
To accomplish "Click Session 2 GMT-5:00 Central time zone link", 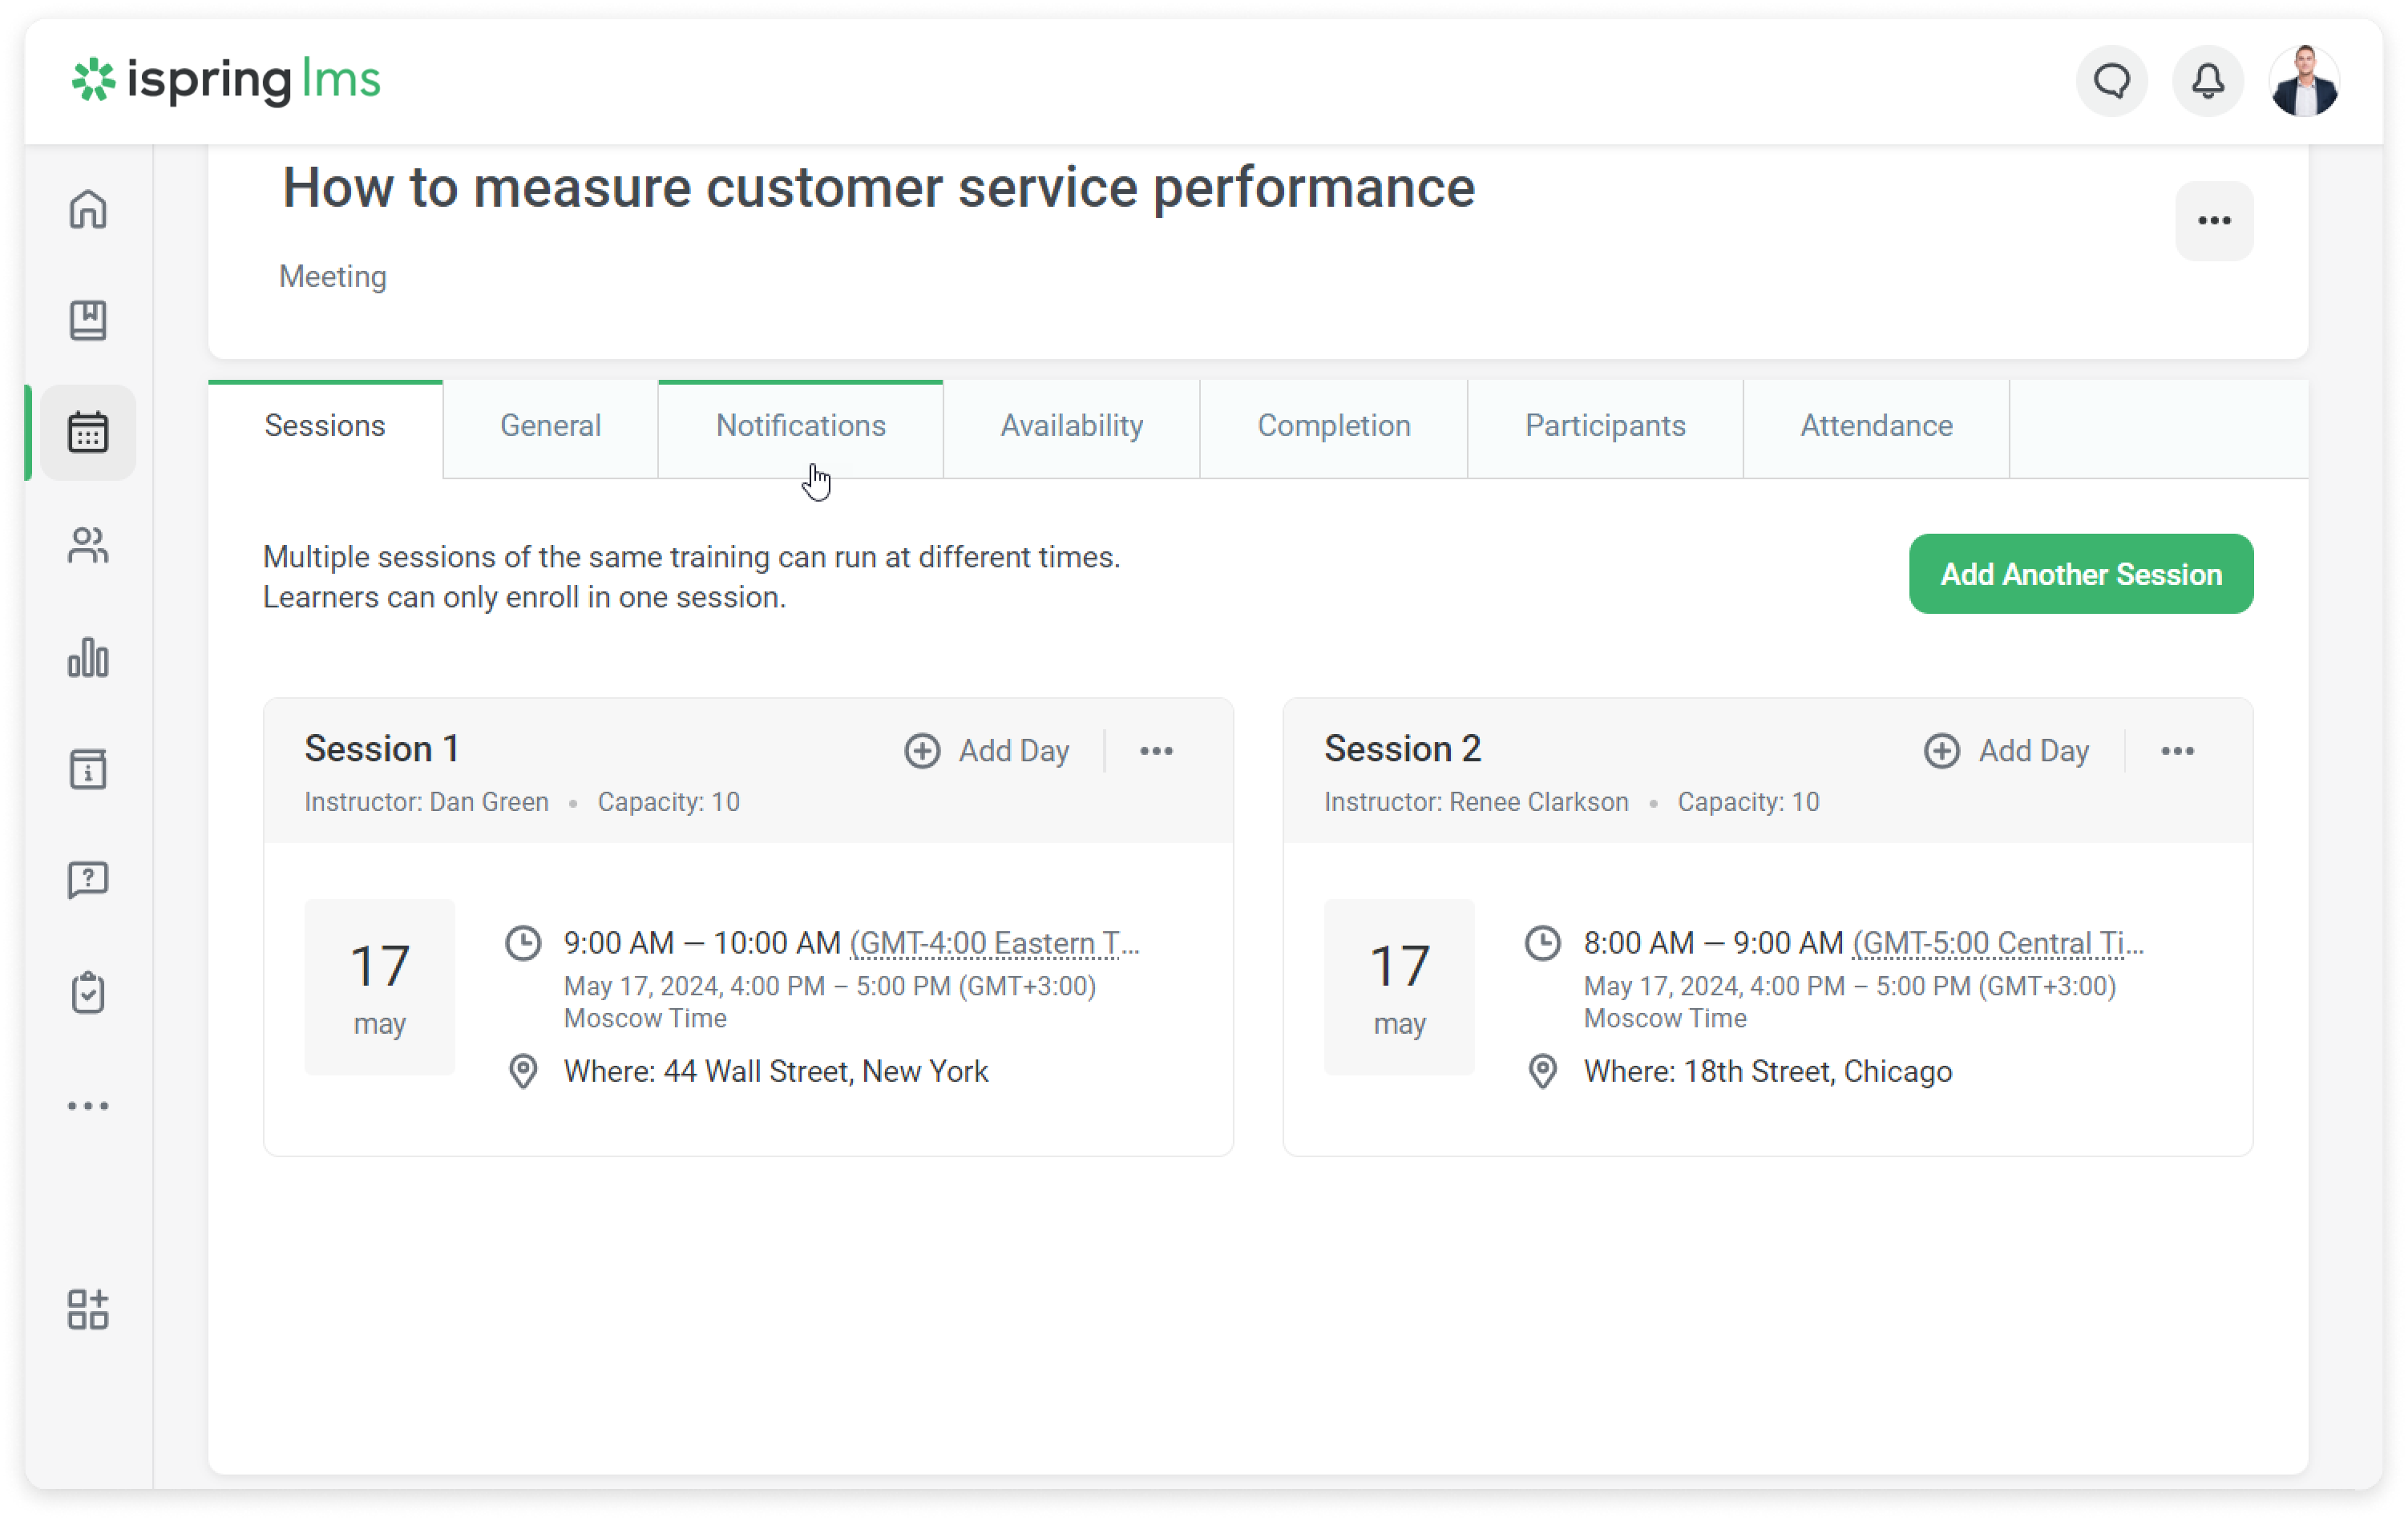I will 1997,943.
